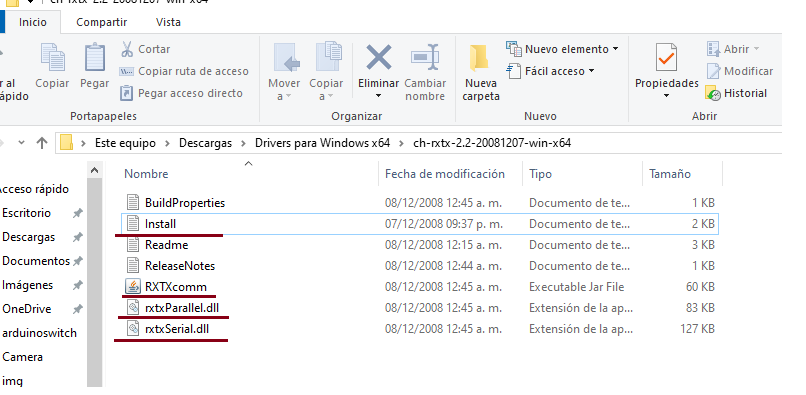The width and height of the screenshot is (806, 395).
Task: Sort by Nombre column header
Action: point(146,174)
